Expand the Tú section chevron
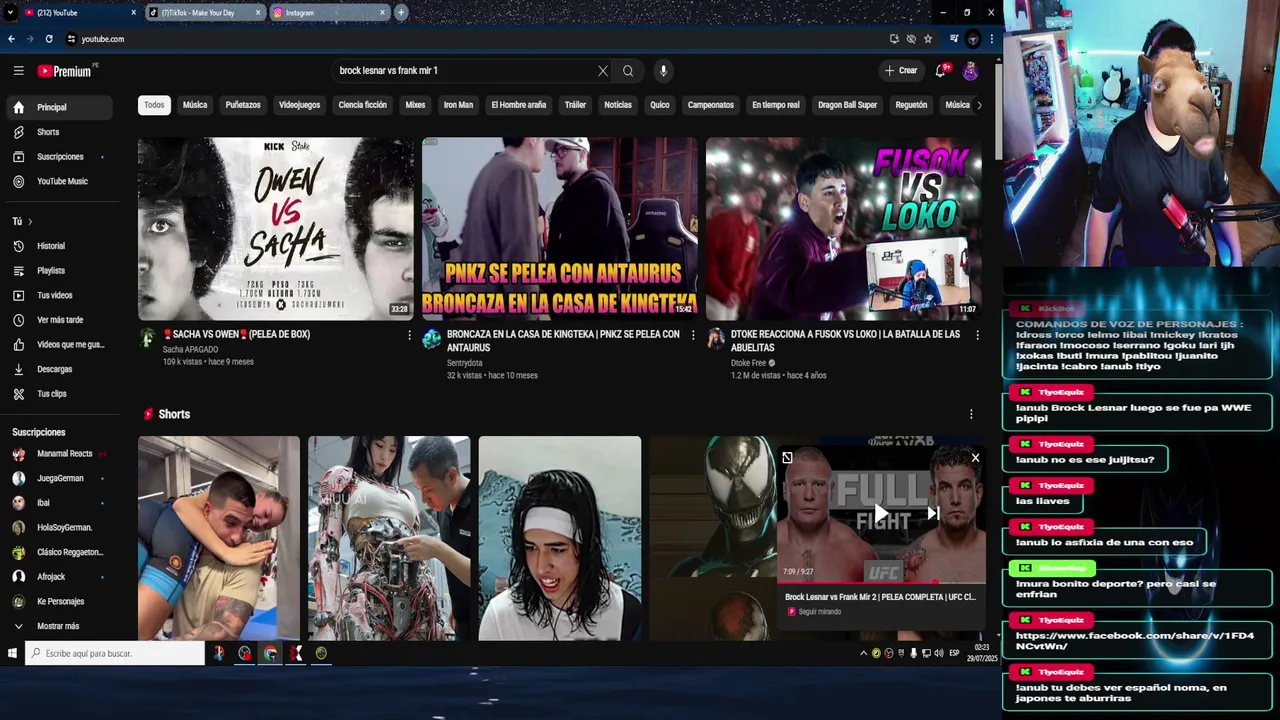 [30, 221]
